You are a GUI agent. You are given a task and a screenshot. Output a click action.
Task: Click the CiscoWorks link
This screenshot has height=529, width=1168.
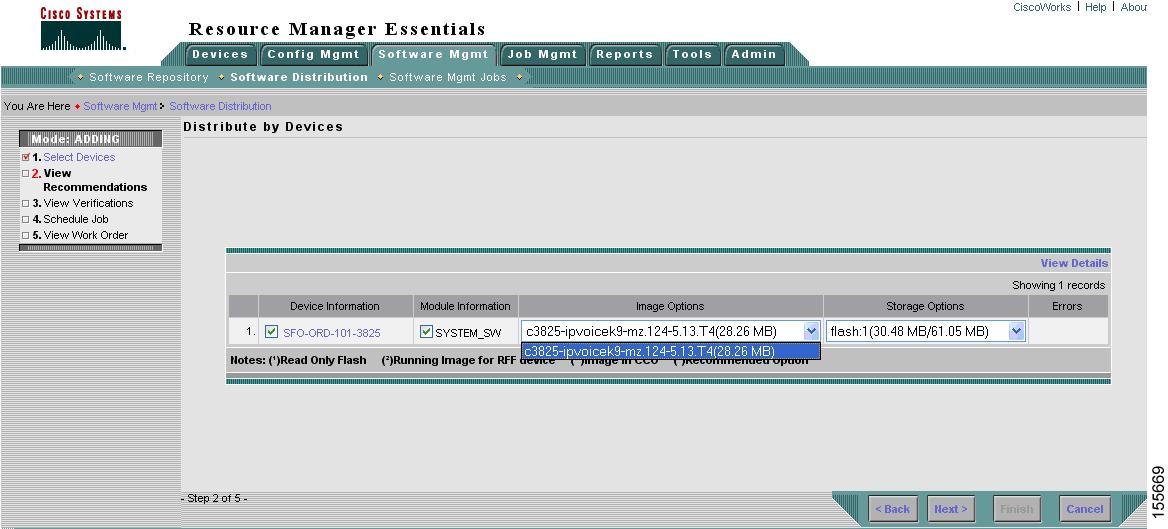[x=1042, y=7]
